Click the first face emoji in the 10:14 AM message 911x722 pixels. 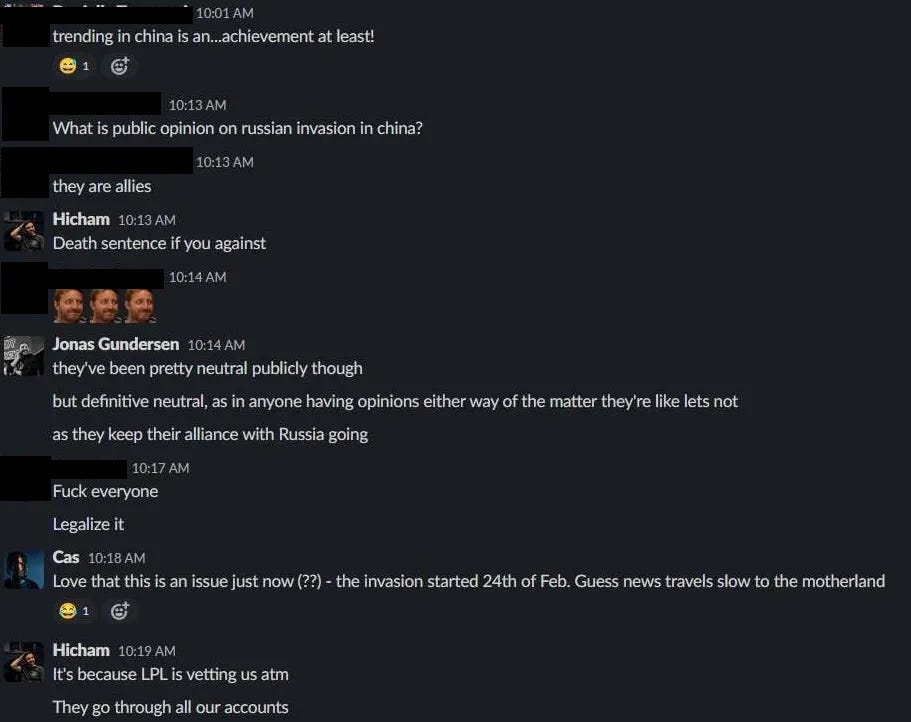(69, 306)
